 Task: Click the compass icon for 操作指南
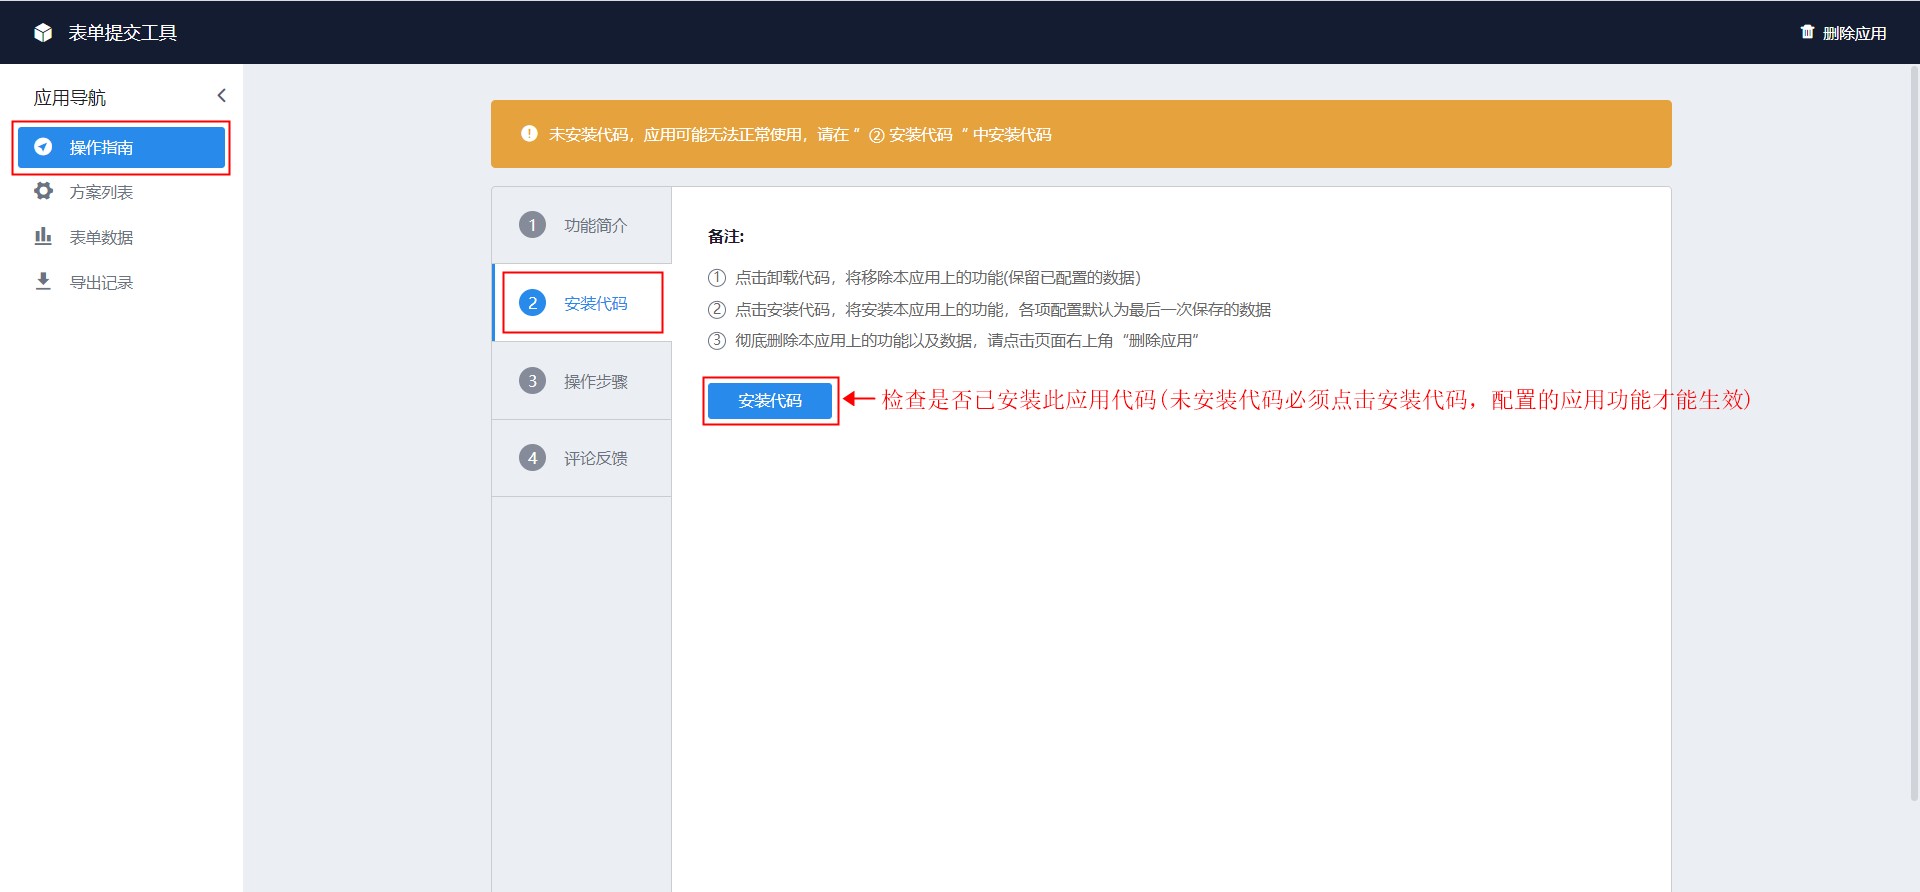pos(43,147)
